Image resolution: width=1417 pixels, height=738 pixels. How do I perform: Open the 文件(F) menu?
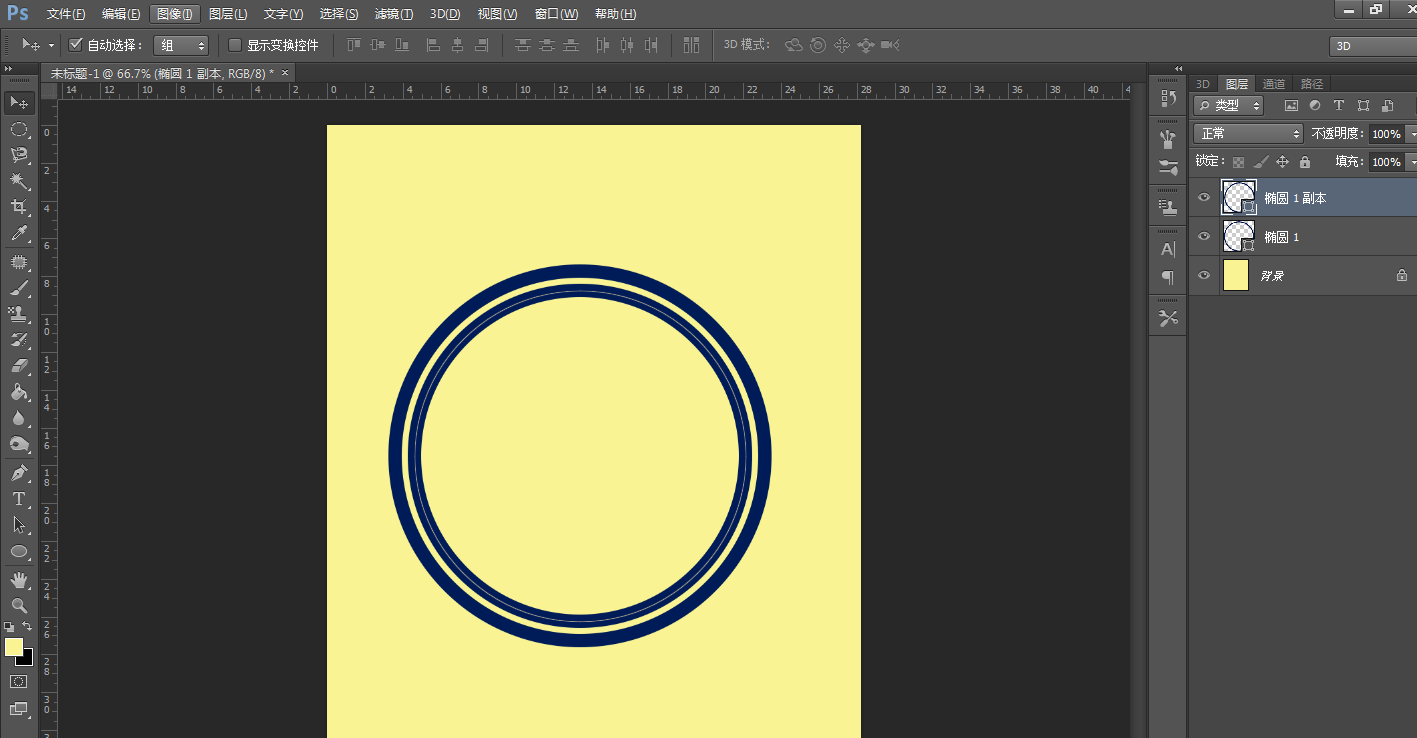coord(66,14)
